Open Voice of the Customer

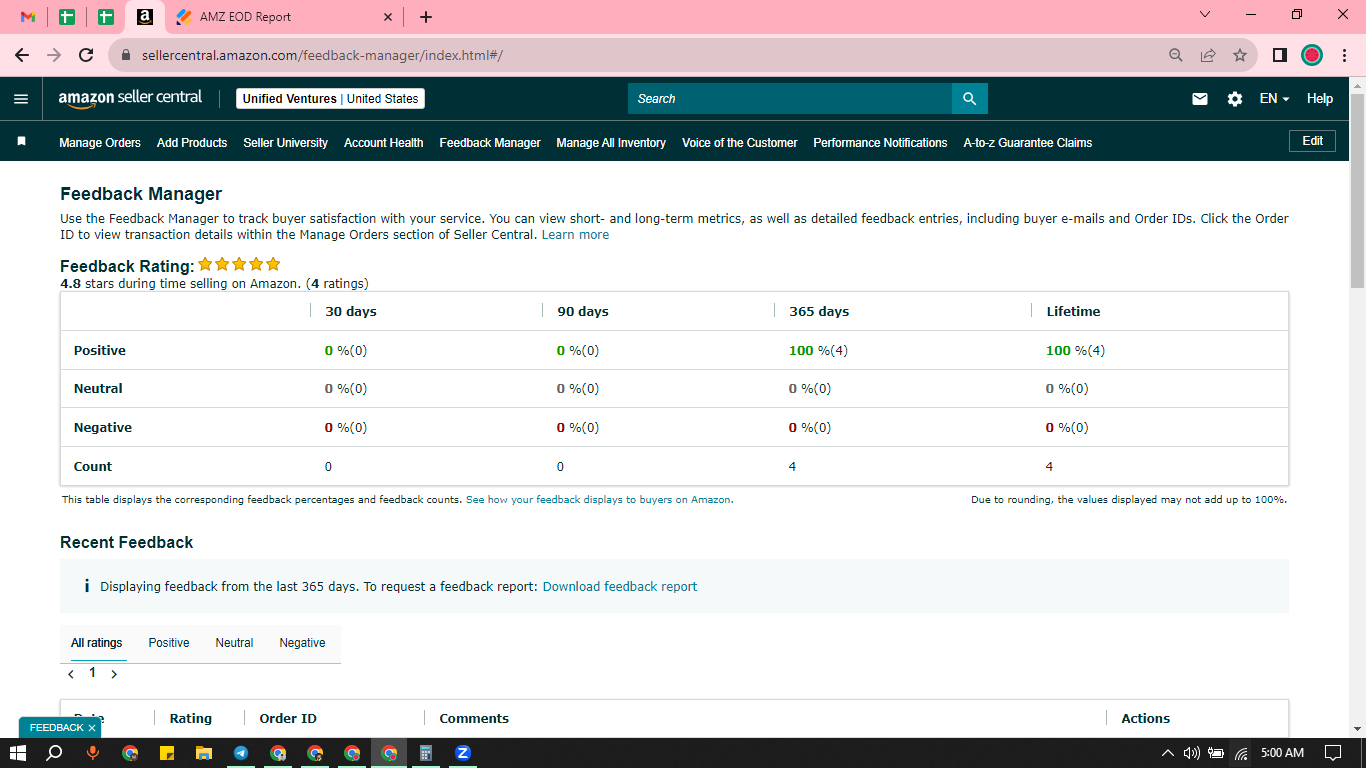pyautogui.click(x=740, y=143)
